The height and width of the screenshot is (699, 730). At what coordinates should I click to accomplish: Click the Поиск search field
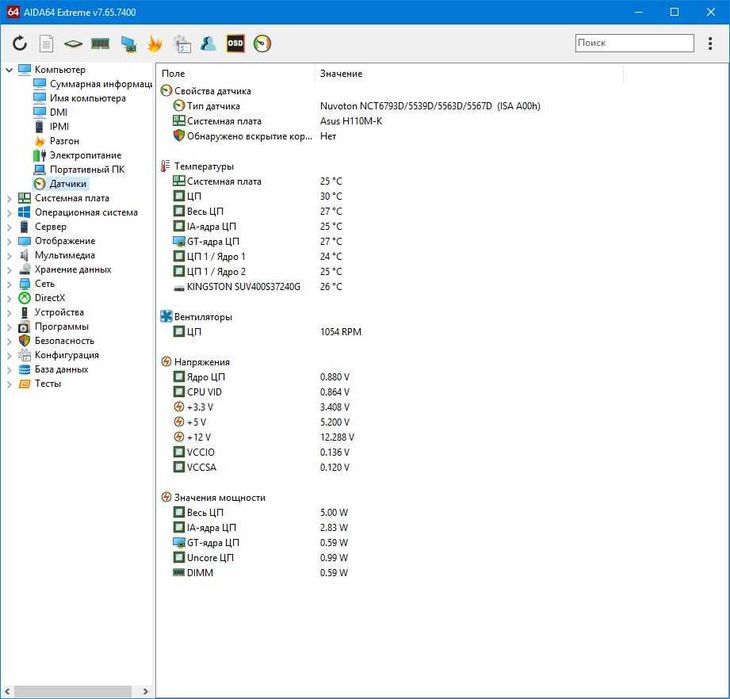pyautogui.click(x=634, y=43)
